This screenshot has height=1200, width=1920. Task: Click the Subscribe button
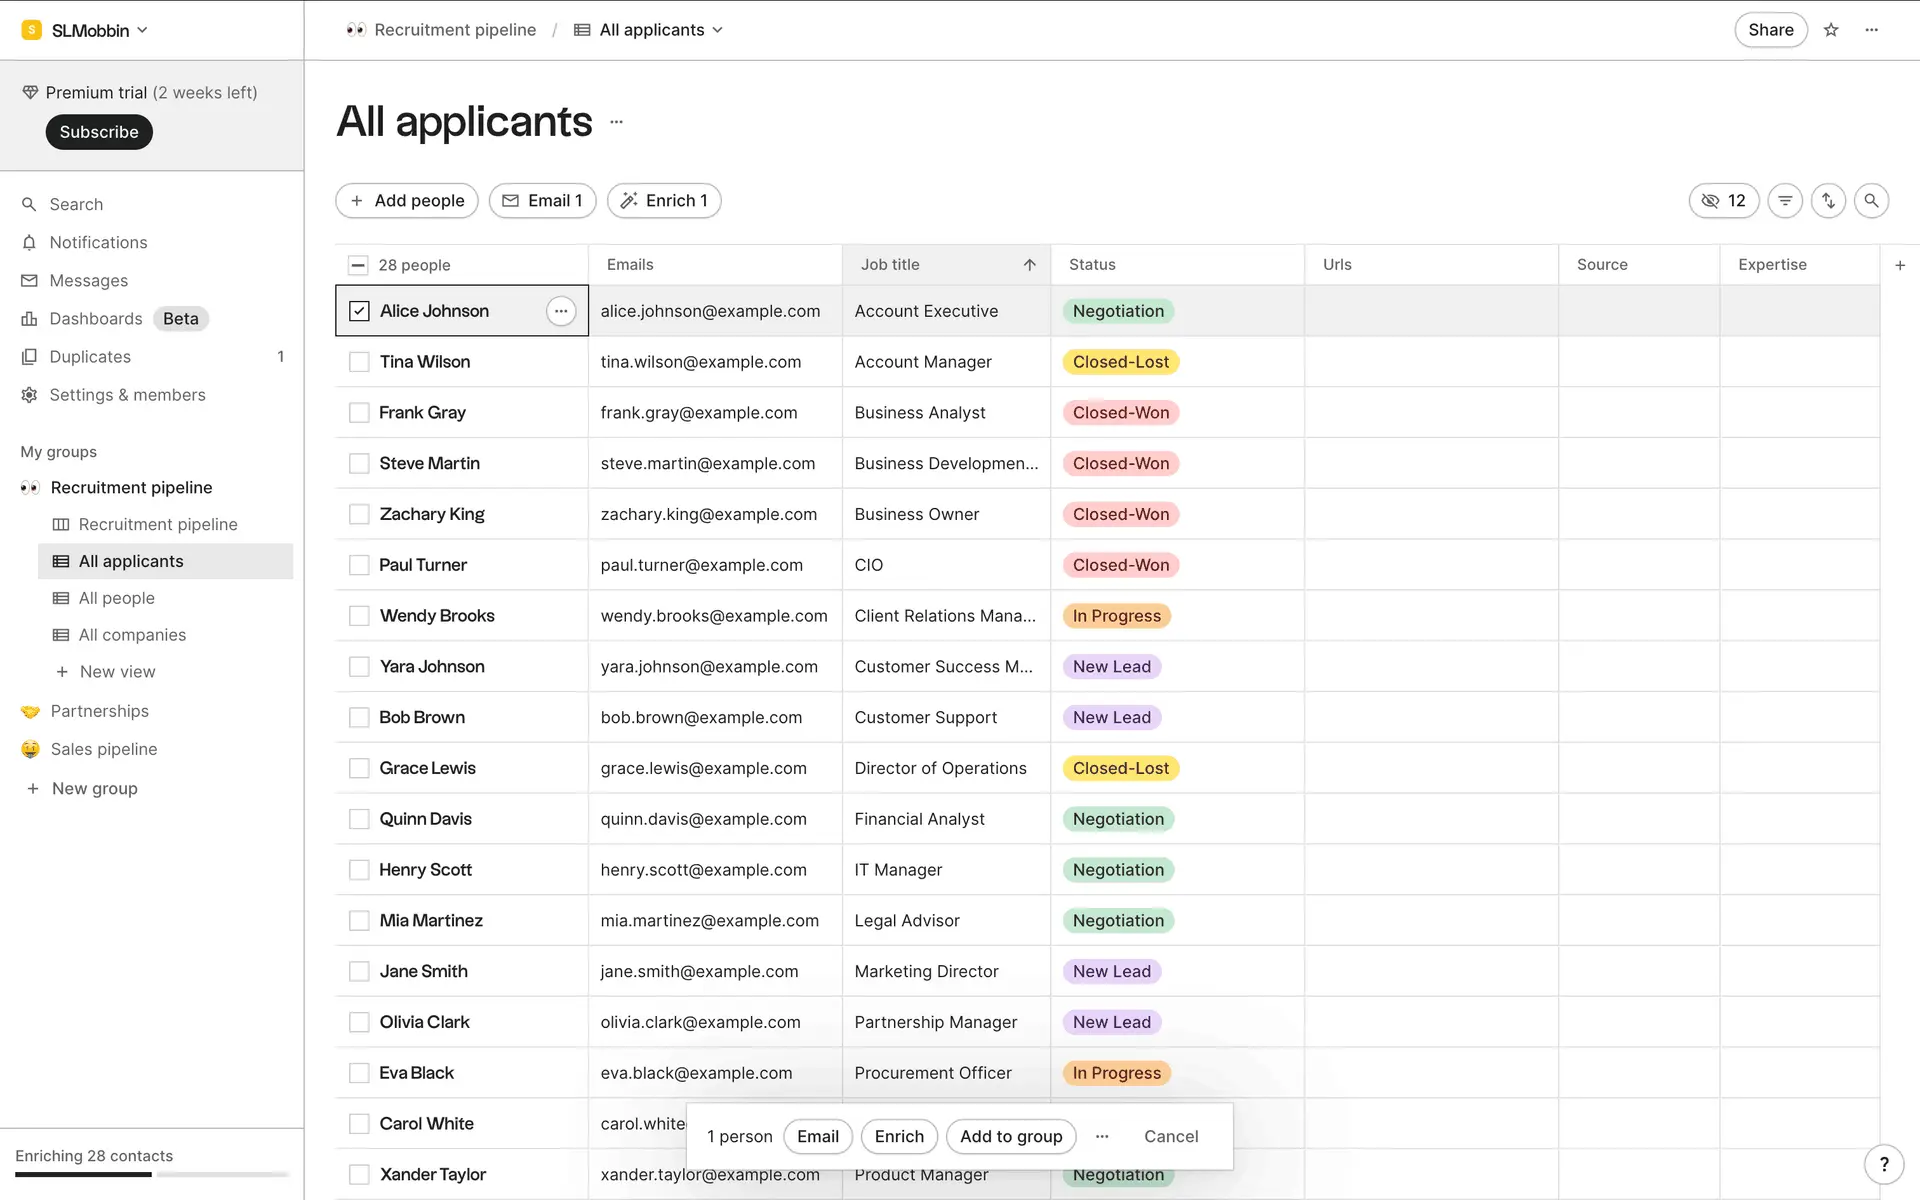tap(98, 132)
